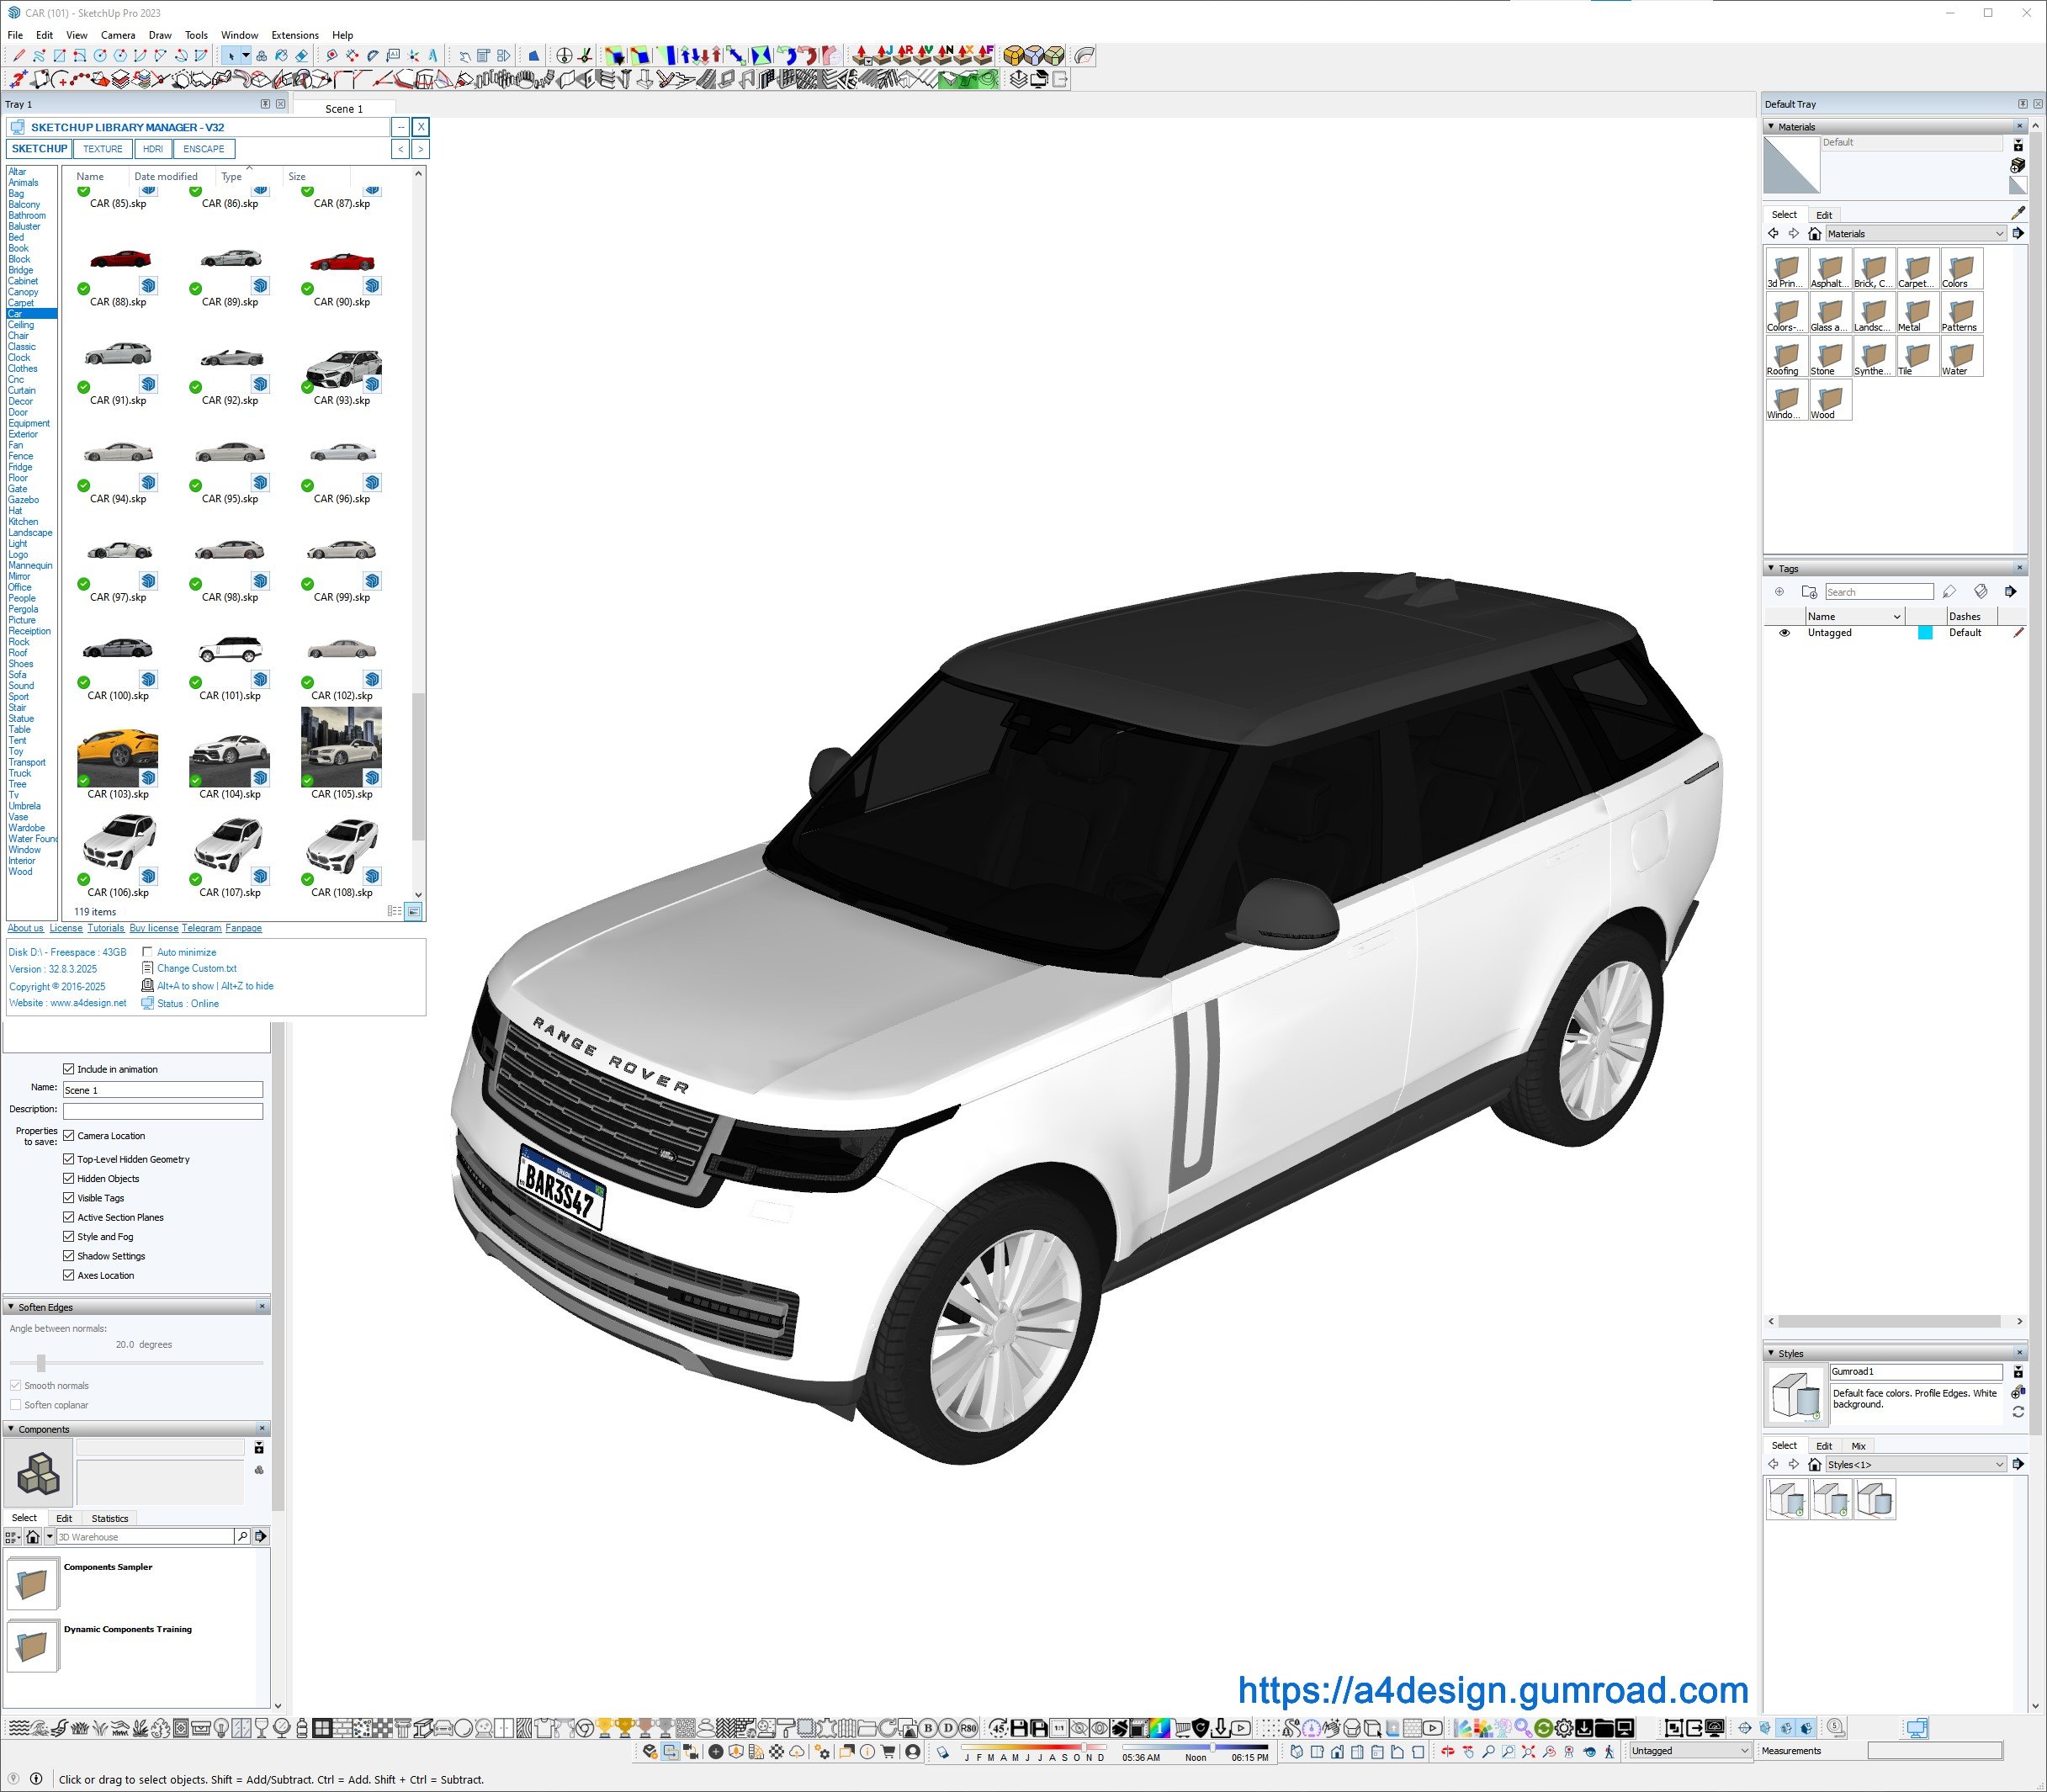Enable the Auto minimize checkbox

pyautogui.click(x=148, y=952)
